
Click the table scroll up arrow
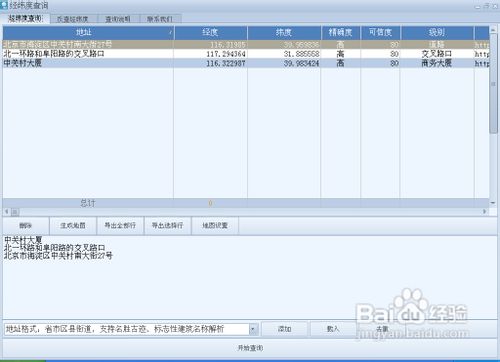point(493,30)
